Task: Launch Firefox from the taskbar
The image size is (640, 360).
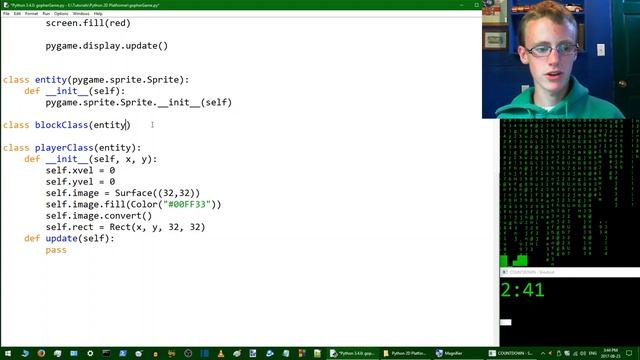Action: point(41,353)
